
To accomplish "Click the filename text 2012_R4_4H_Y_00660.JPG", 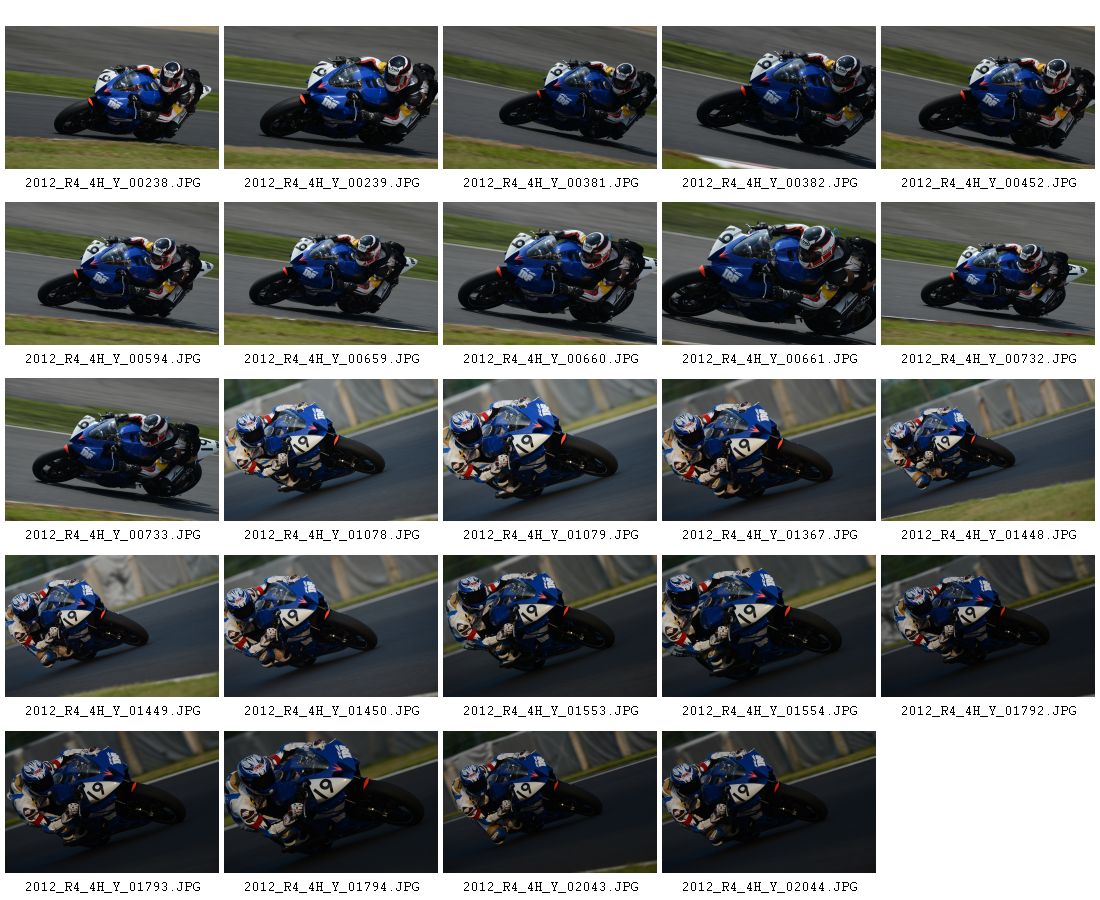I will click(x=551, y=358).
